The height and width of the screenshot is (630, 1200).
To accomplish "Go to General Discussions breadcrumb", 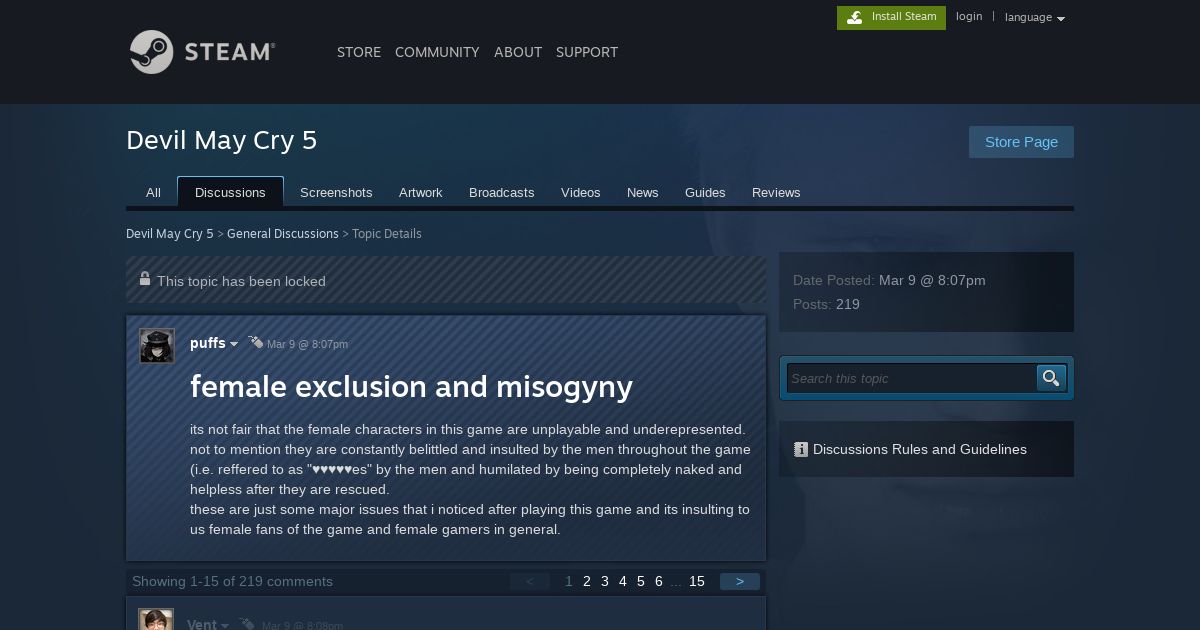I will pyautogui.click(x=283, y=234).
